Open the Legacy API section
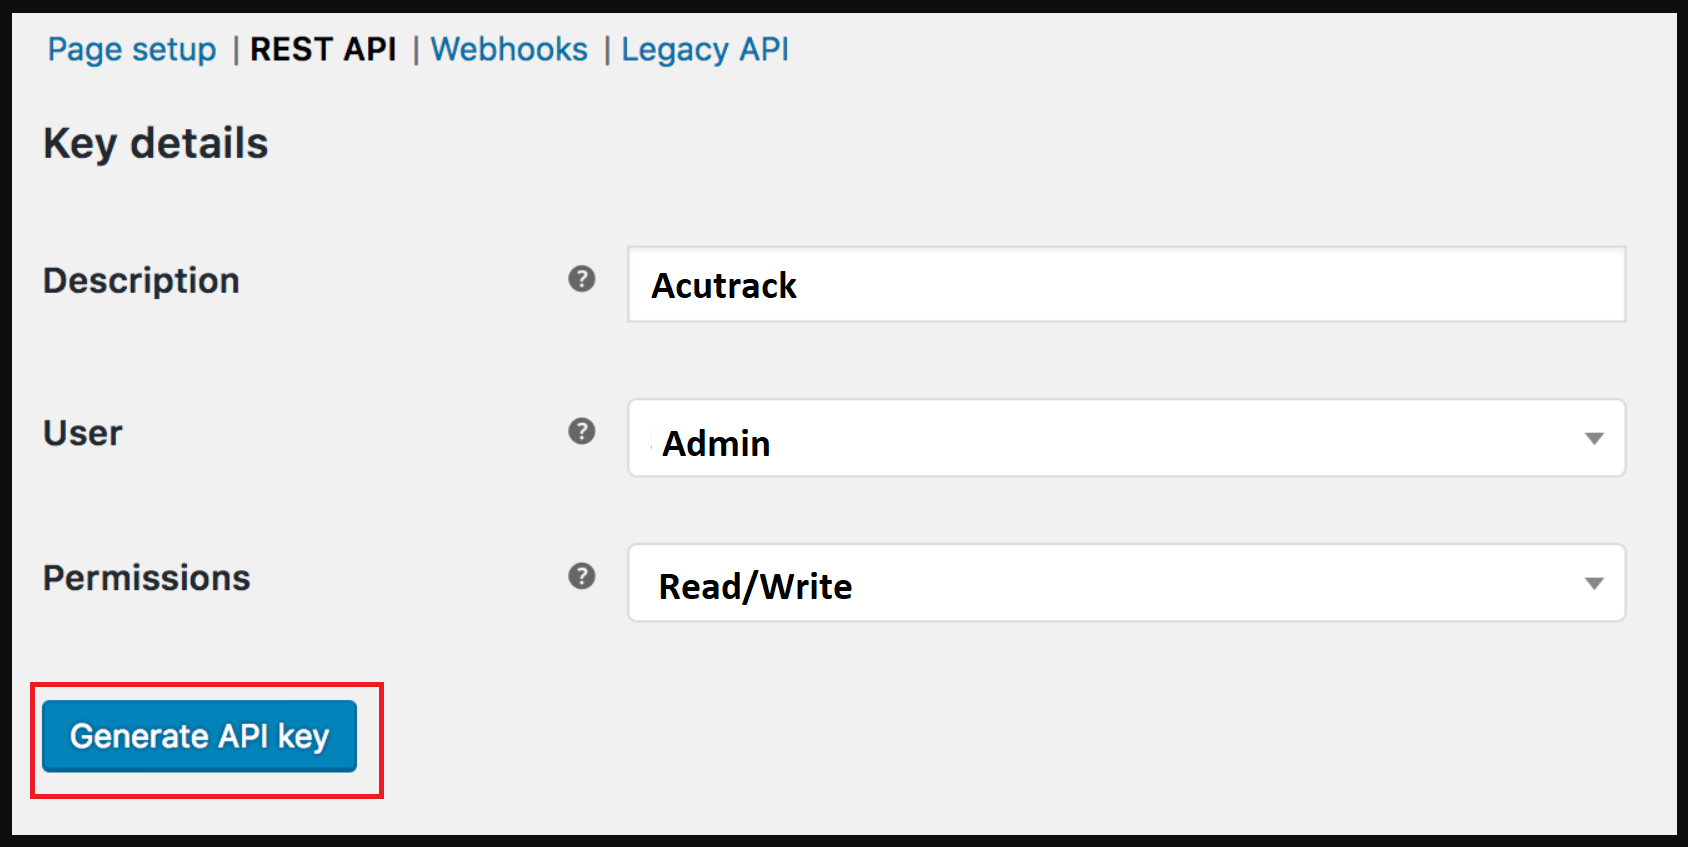 [705, 49]
